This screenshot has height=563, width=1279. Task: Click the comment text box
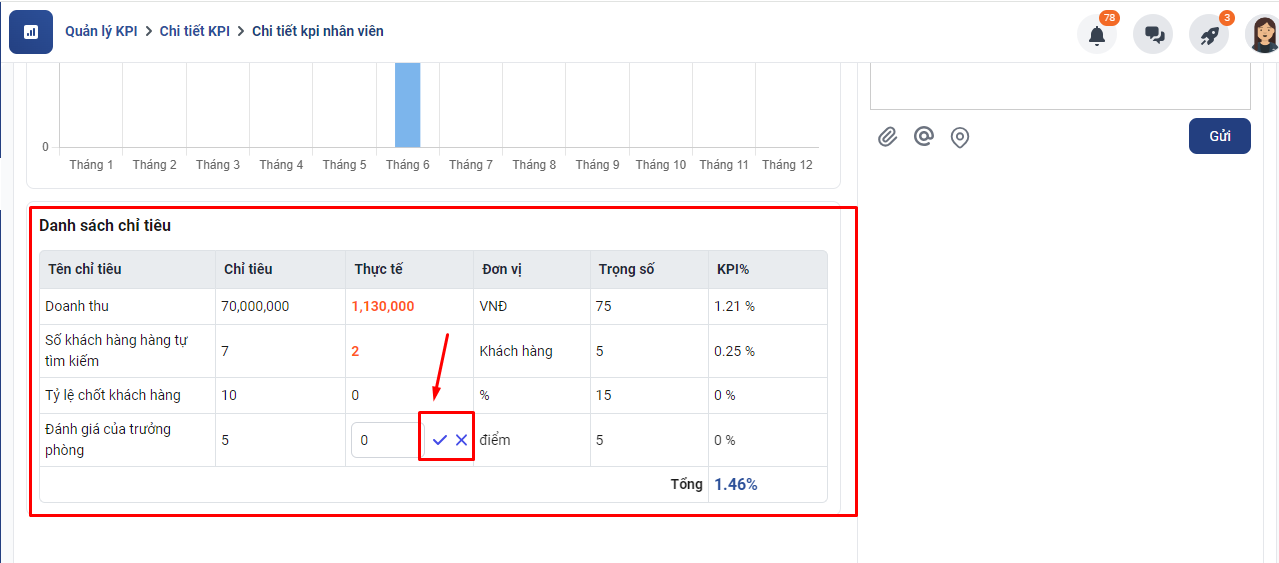click(x=1060, y=85)
